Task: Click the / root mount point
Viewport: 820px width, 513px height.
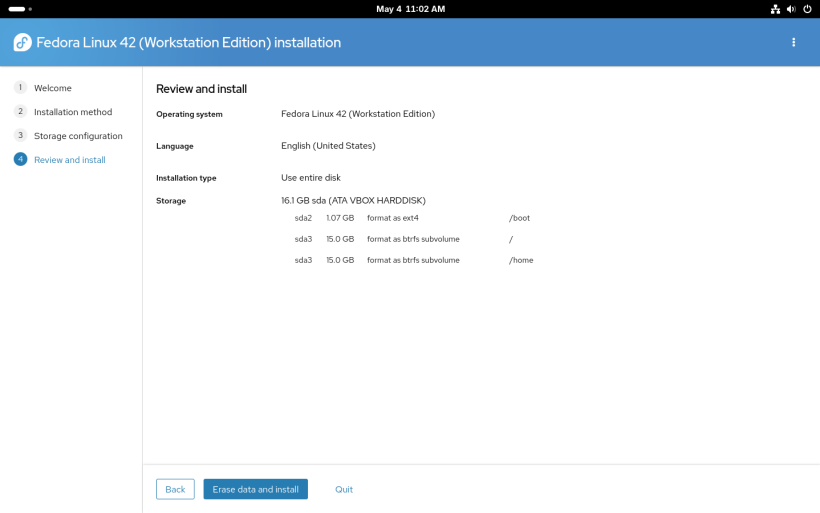Action: (x=511, y=240)
